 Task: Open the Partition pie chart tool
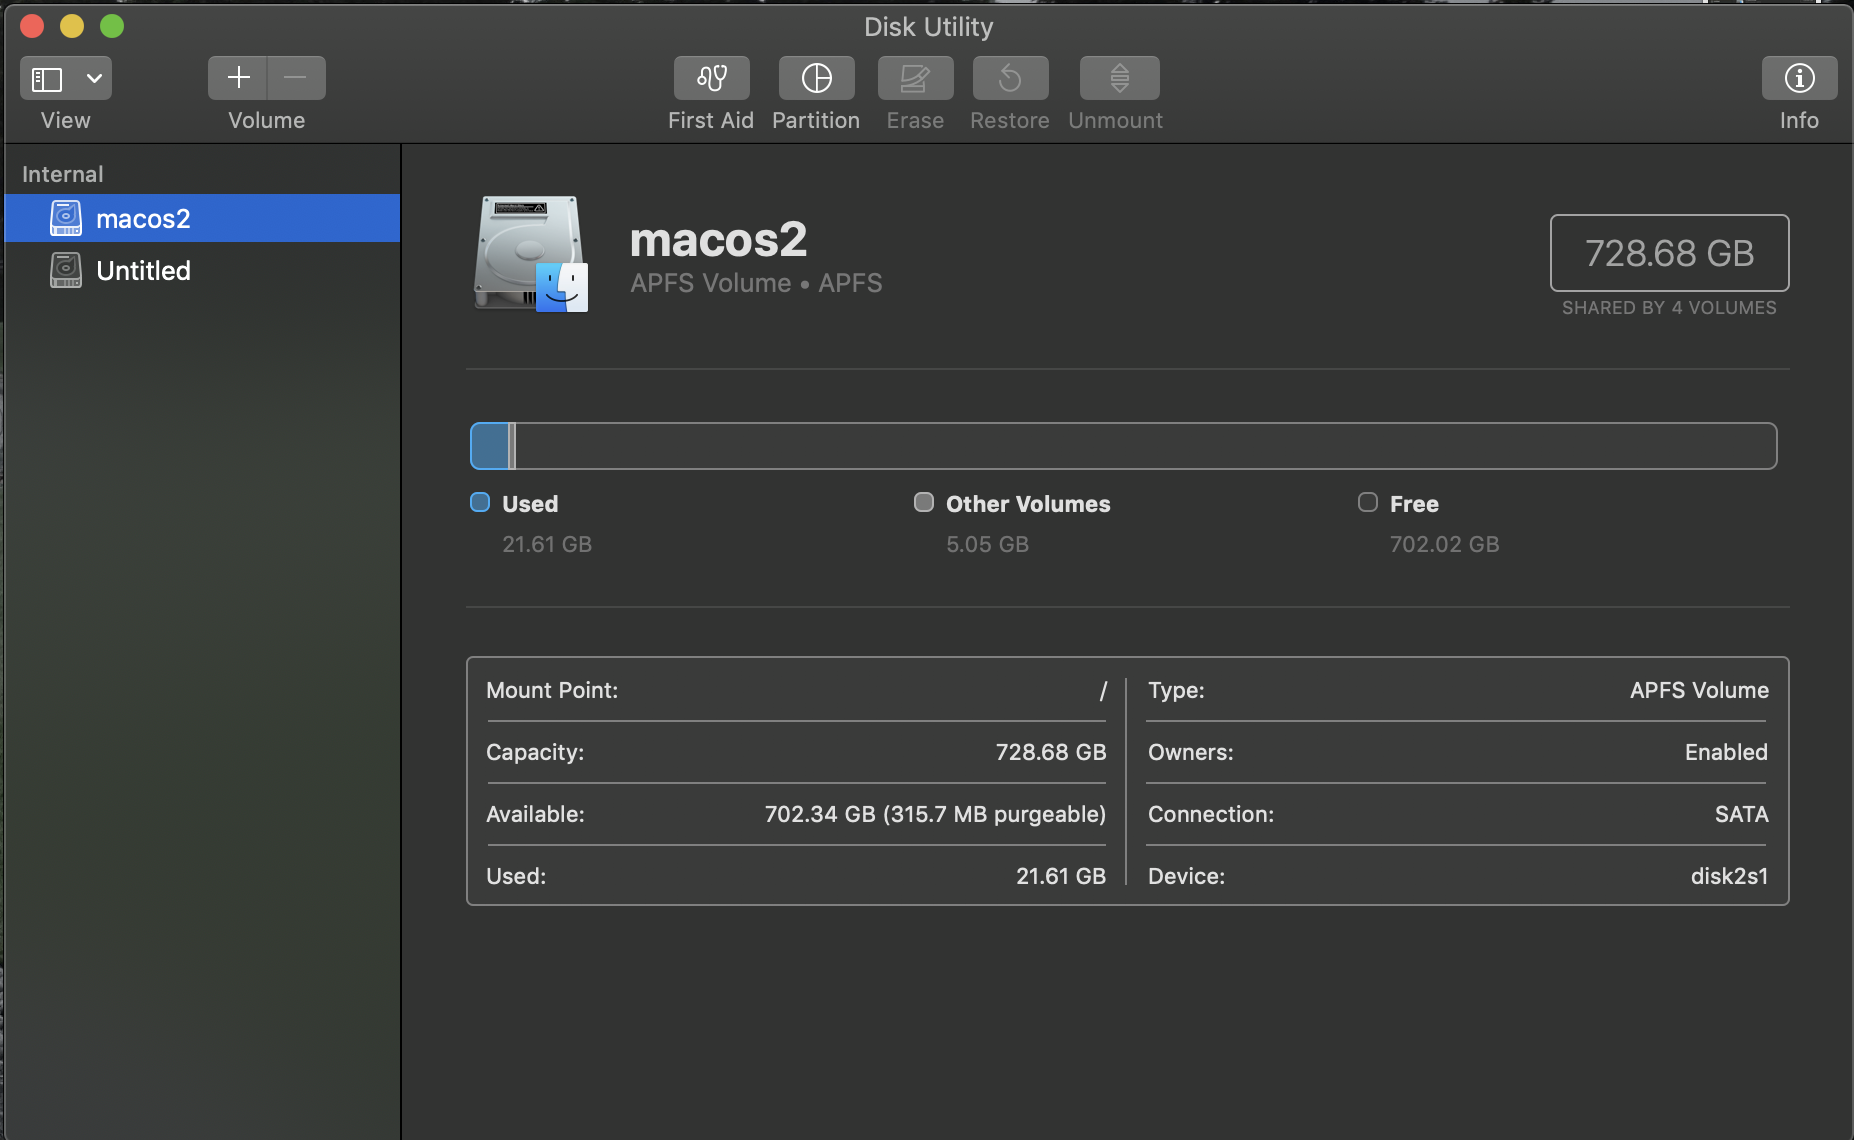[x=817, y=78]
